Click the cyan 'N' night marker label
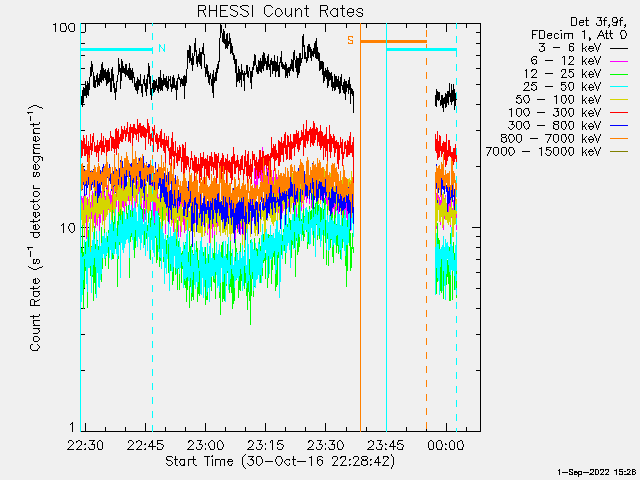Screen dimensions: 640x480 point(162,49)
